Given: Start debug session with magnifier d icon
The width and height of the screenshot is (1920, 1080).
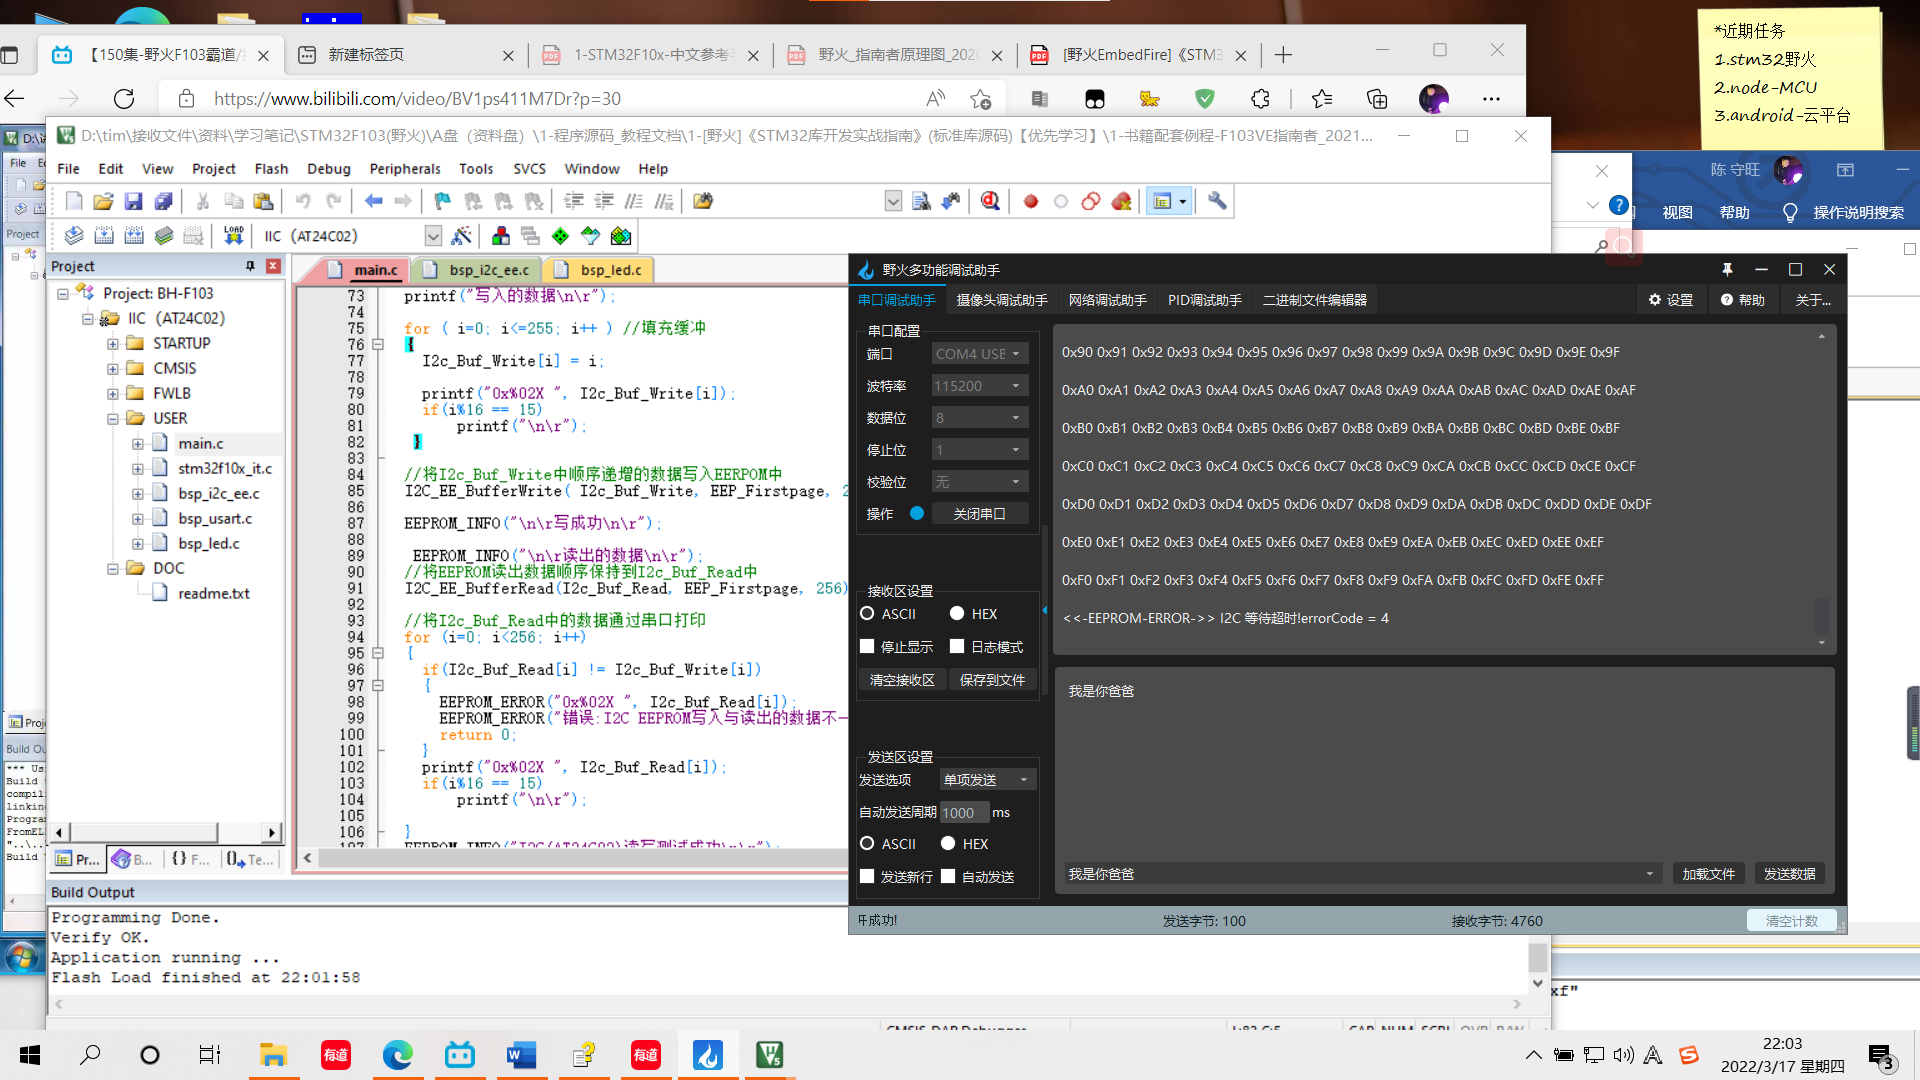Looking at the screenshot, I should pyautogui.click(x=990, y=201).
